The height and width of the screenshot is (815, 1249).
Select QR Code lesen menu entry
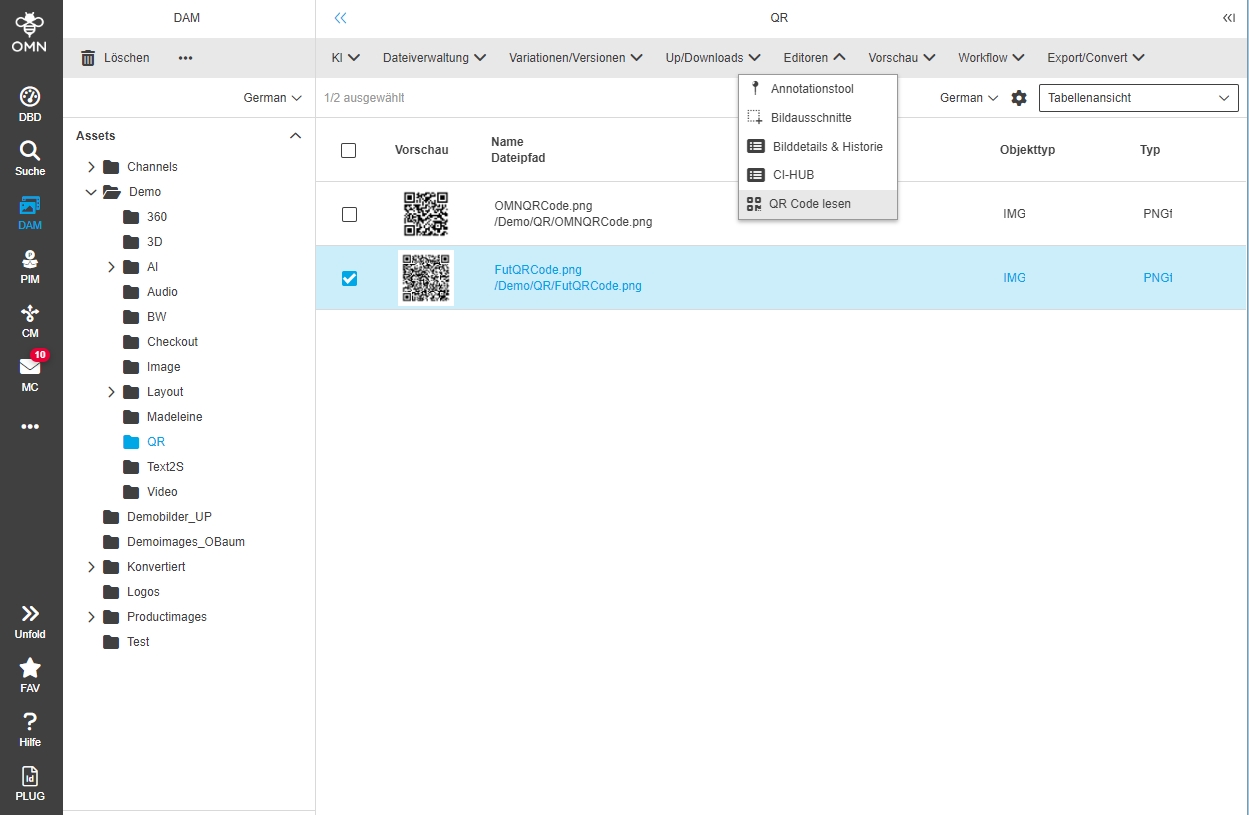[x=809, y=204]
